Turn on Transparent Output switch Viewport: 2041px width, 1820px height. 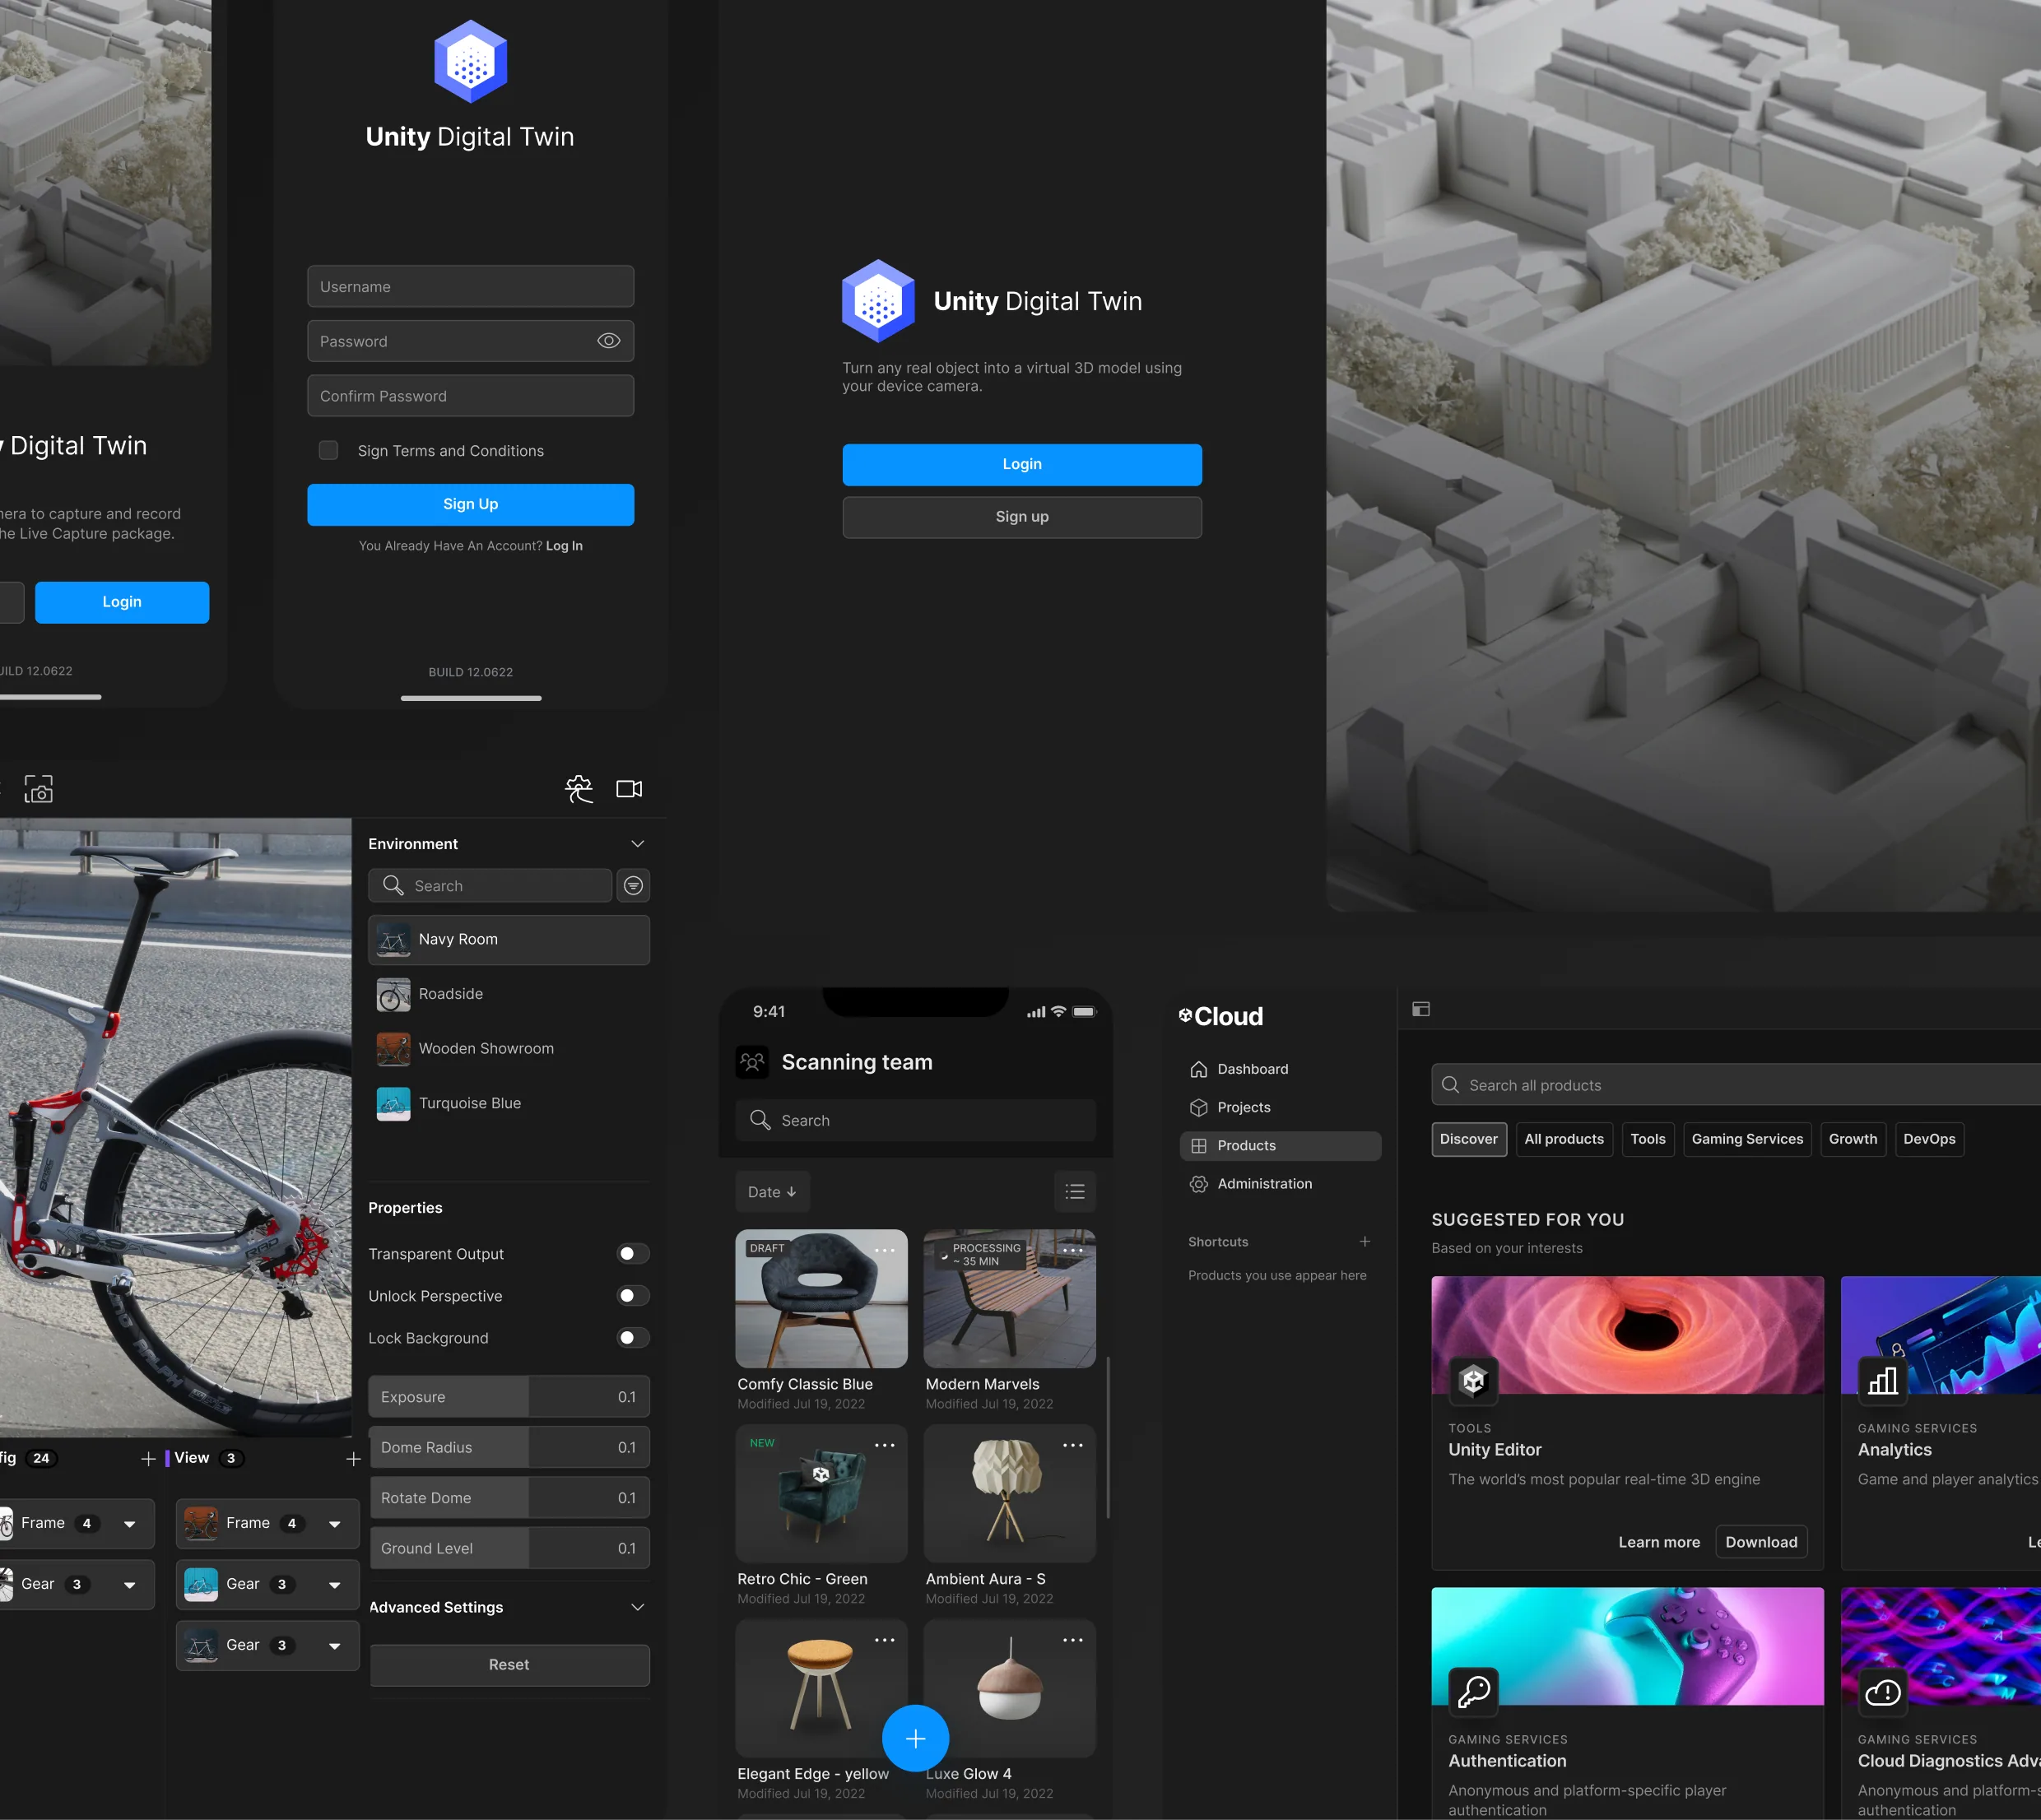click(x=633, y=1253)
